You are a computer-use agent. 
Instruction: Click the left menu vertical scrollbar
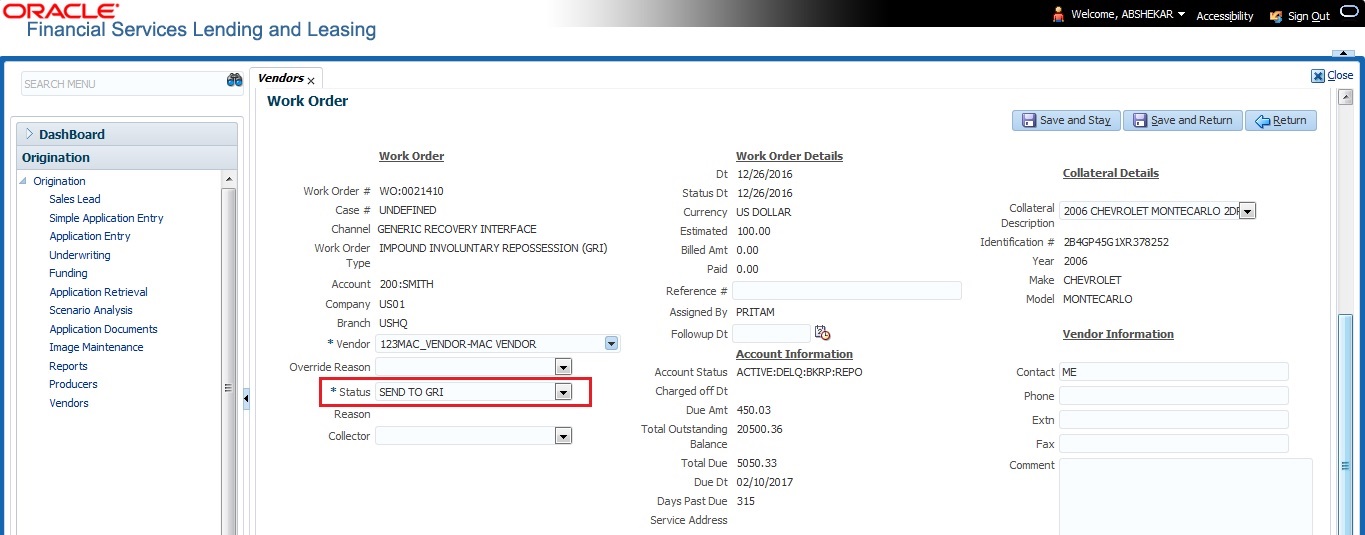[x=229, y=360]
